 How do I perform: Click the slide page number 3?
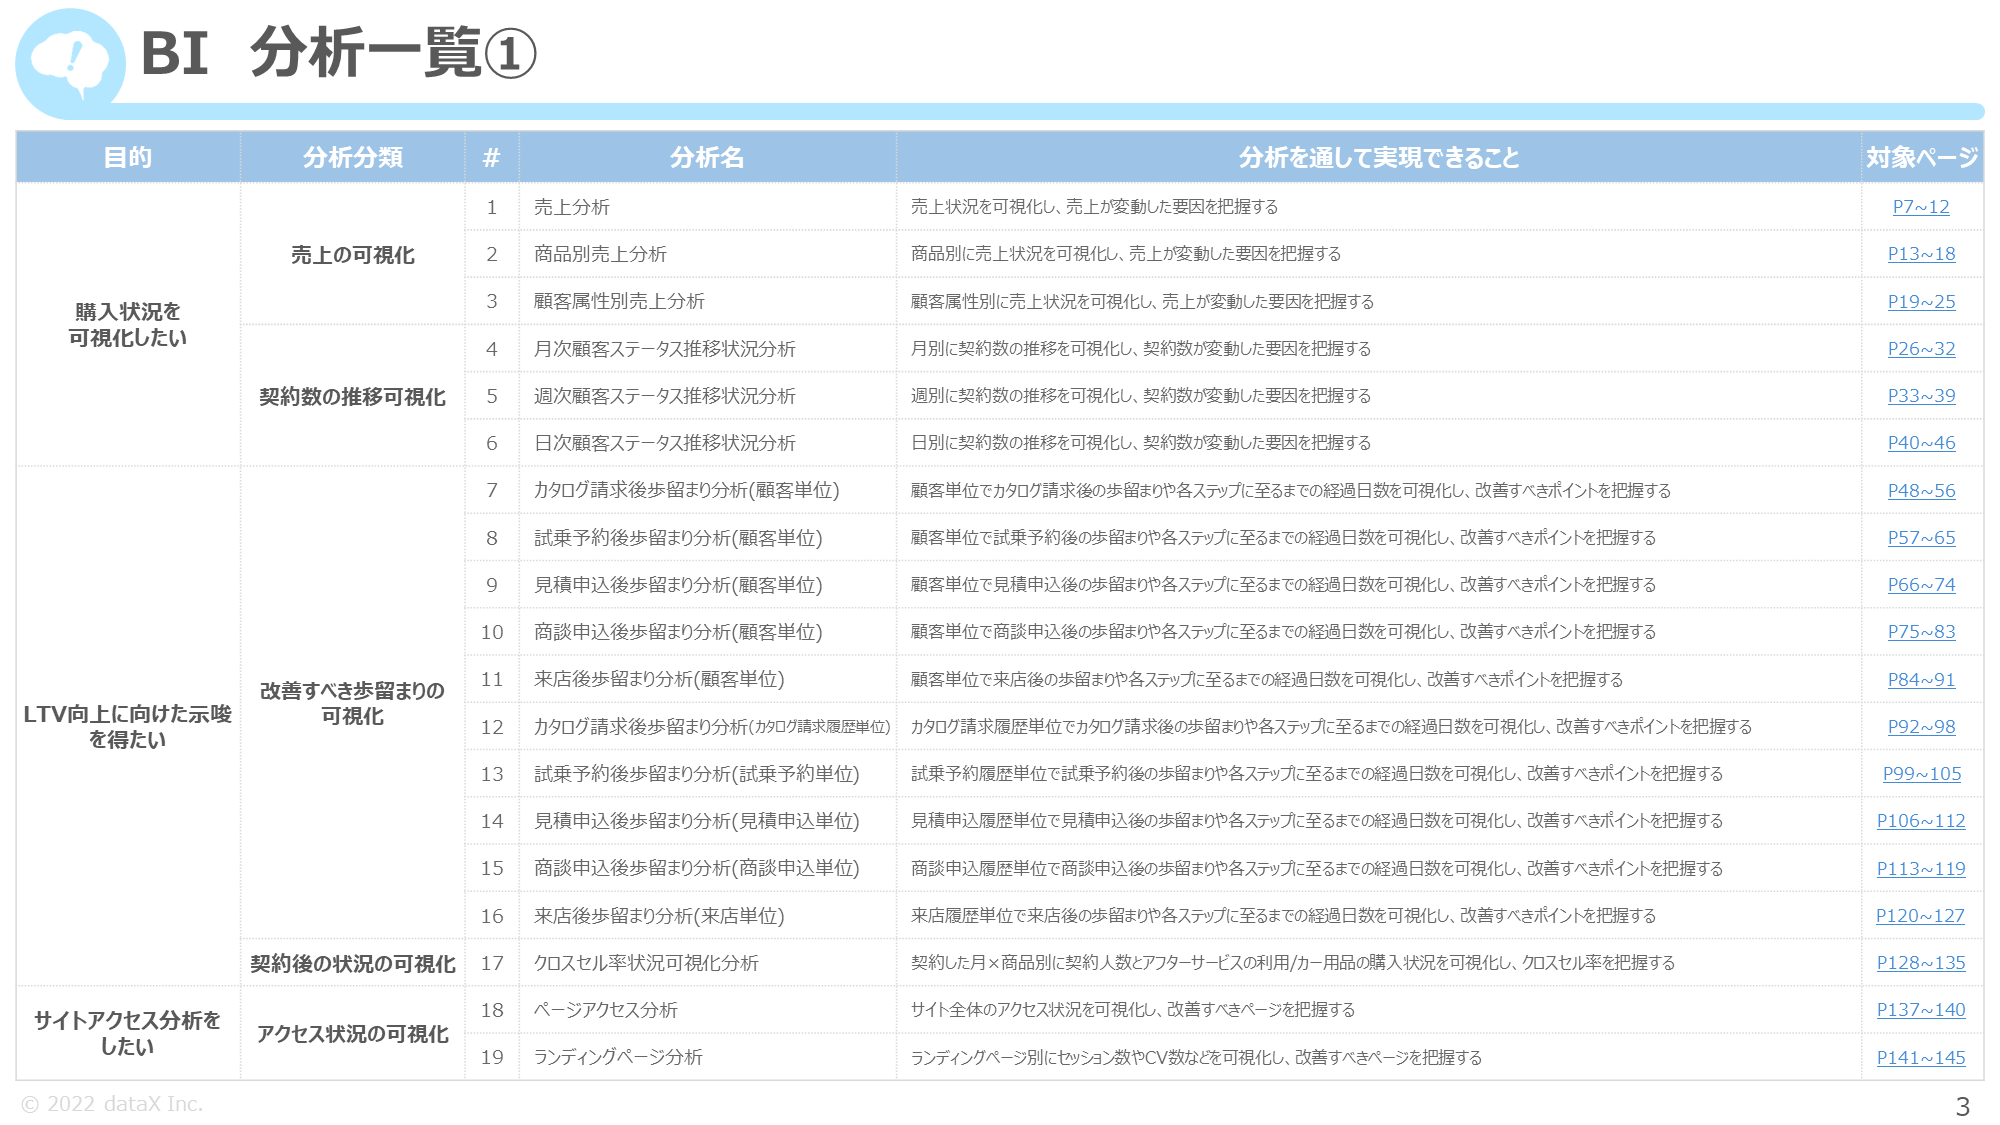tap(1962, 1107)
